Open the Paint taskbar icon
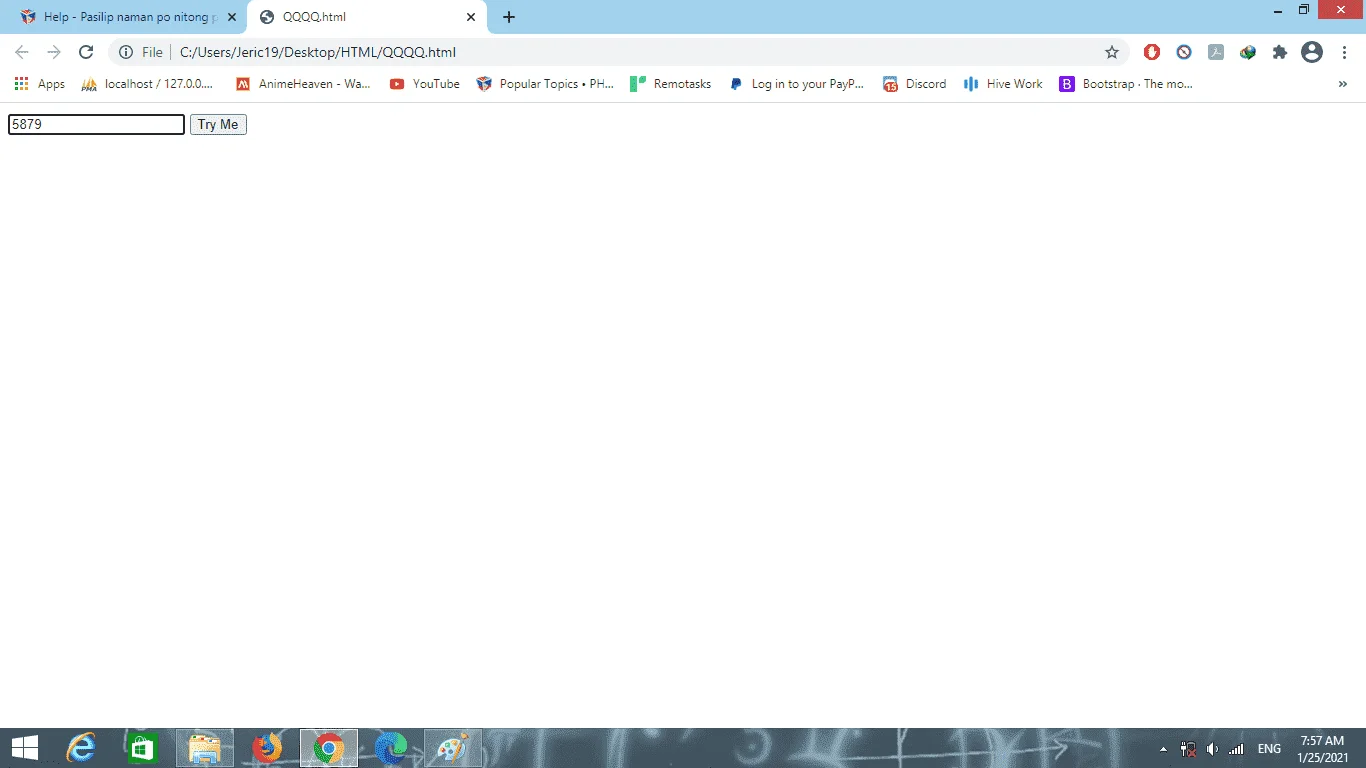 tap(453, 748)
